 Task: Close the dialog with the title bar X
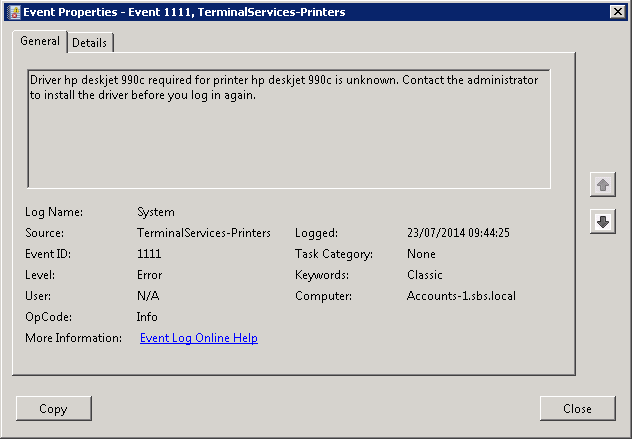pyautogui.click(x=617, y=12)
